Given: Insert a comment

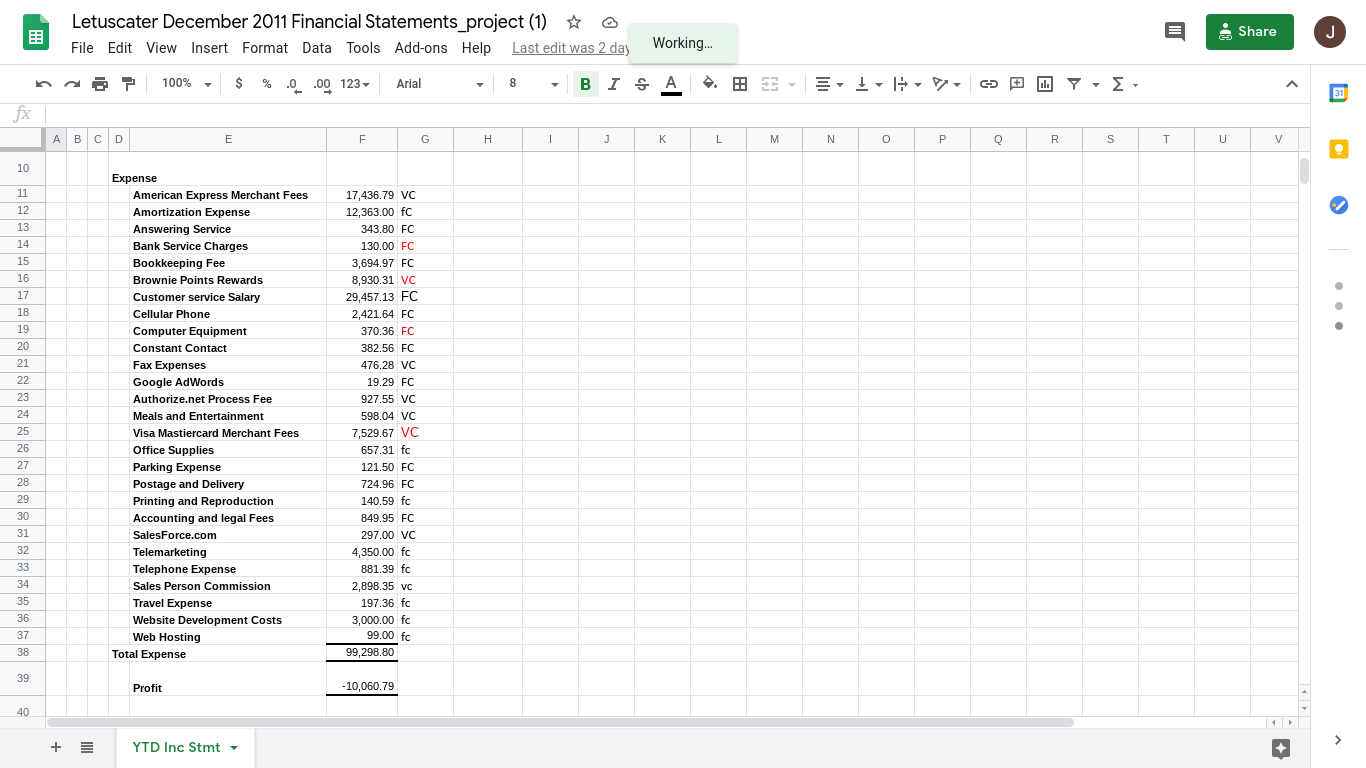Looking at the screenshot, I should click(x=1017, y=84).
